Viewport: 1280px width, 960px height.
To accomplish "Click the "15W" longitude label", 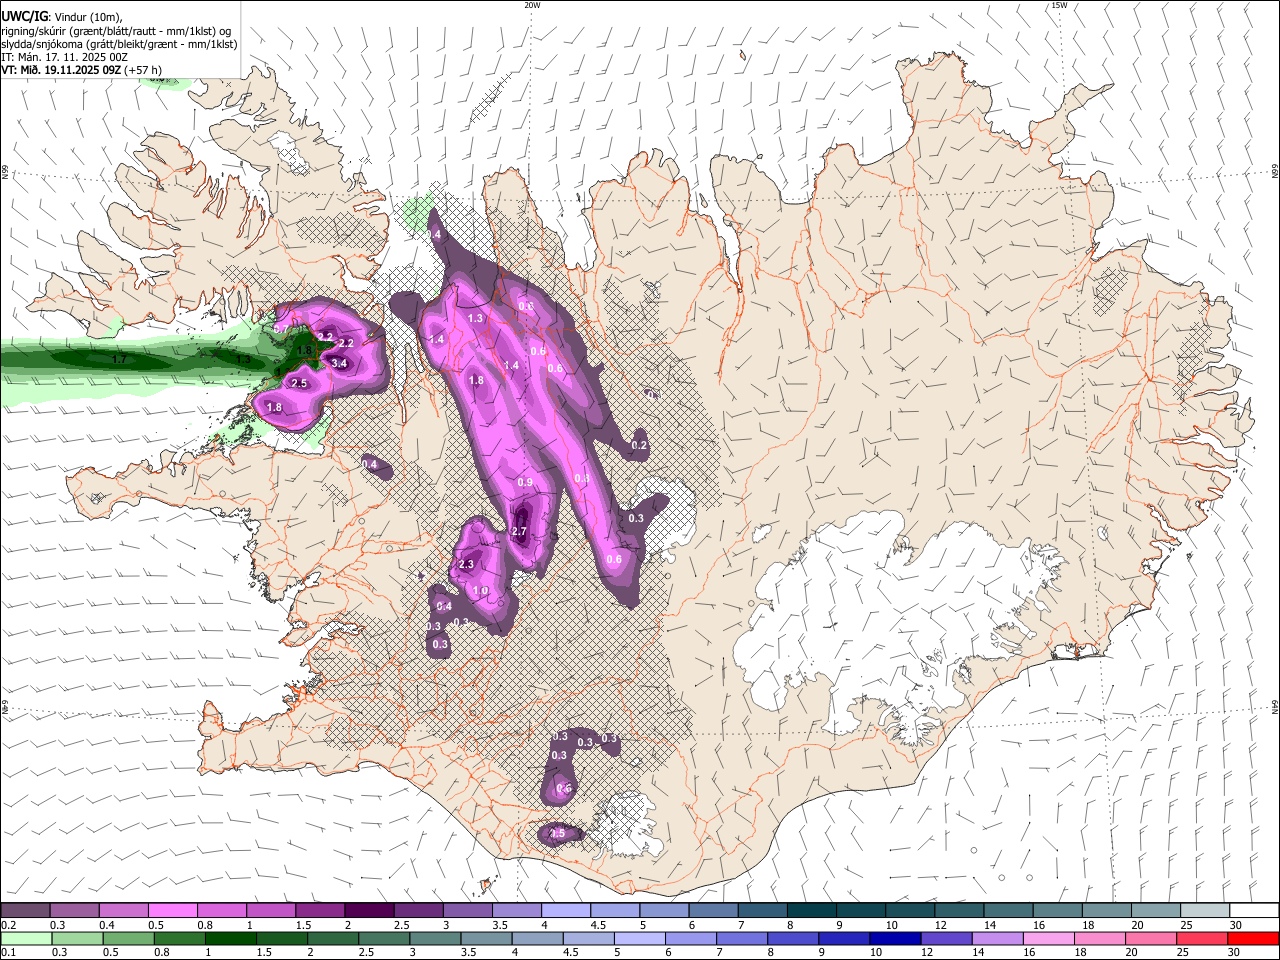I will click(1060, 5).
